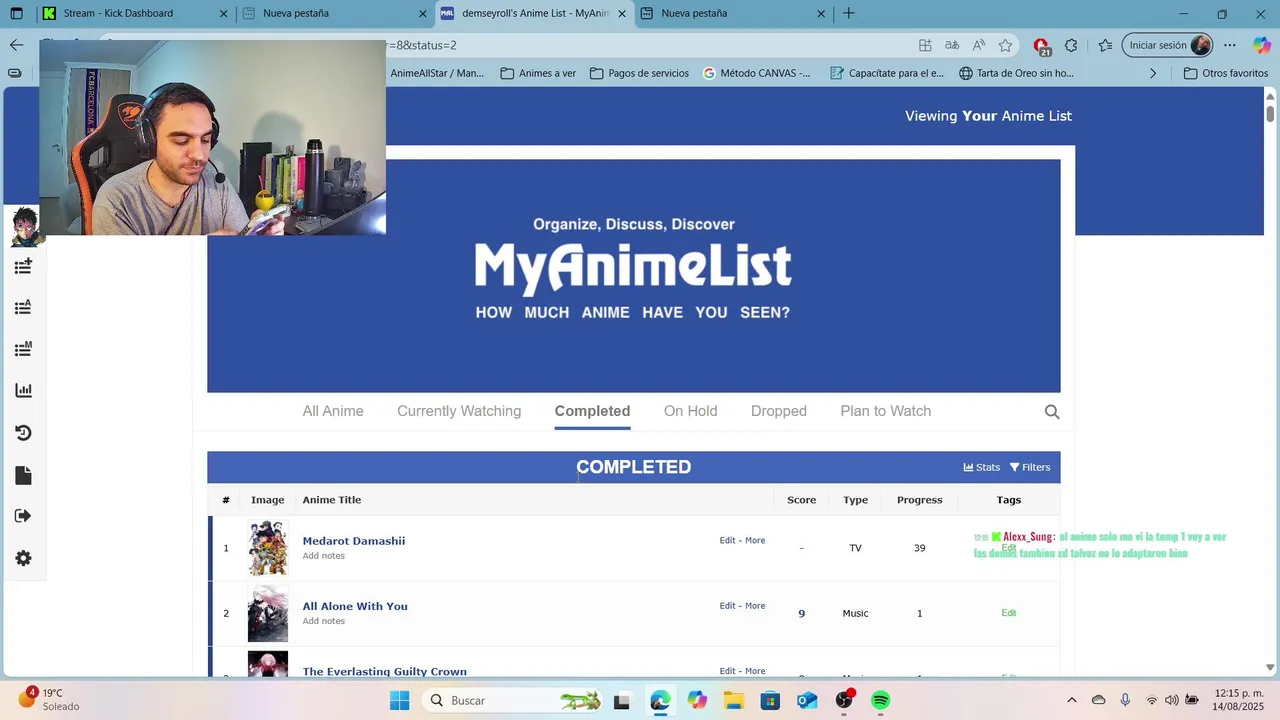
Task: Select the Dropped list tab
Action: [779, 411]
